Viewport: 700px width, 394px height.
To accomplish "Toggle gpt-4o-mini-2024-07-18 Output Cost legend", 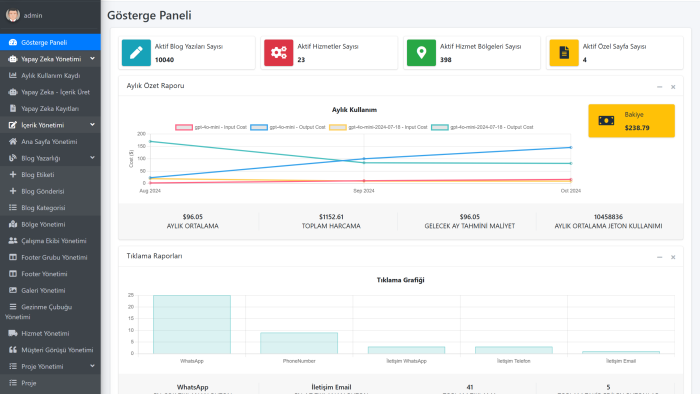I will tap(482, 127).
